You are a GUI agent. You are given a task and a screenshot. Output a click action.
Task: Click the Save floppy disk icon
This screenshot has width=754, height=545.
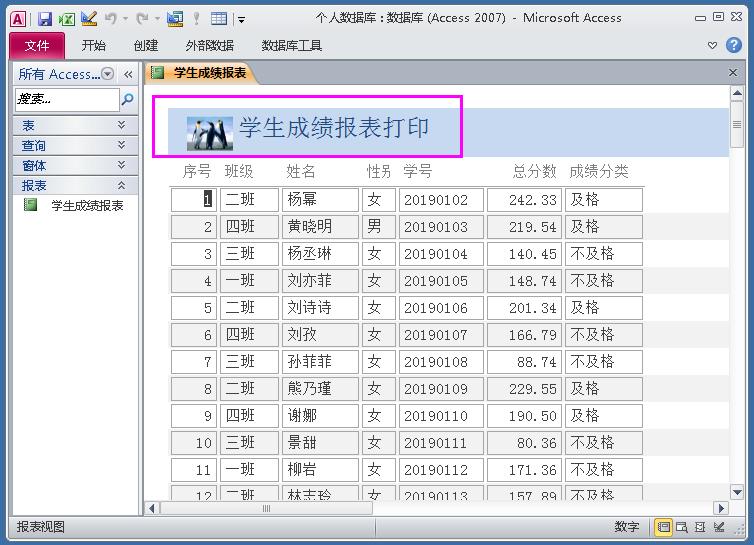45,19
